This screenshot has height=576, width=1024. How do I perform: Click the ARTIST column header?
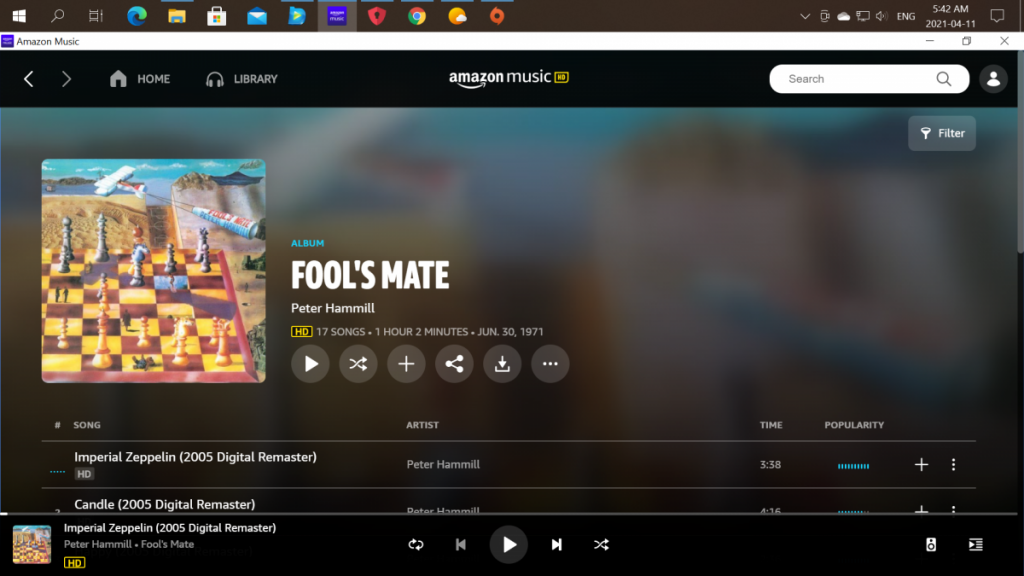(423, 424)
